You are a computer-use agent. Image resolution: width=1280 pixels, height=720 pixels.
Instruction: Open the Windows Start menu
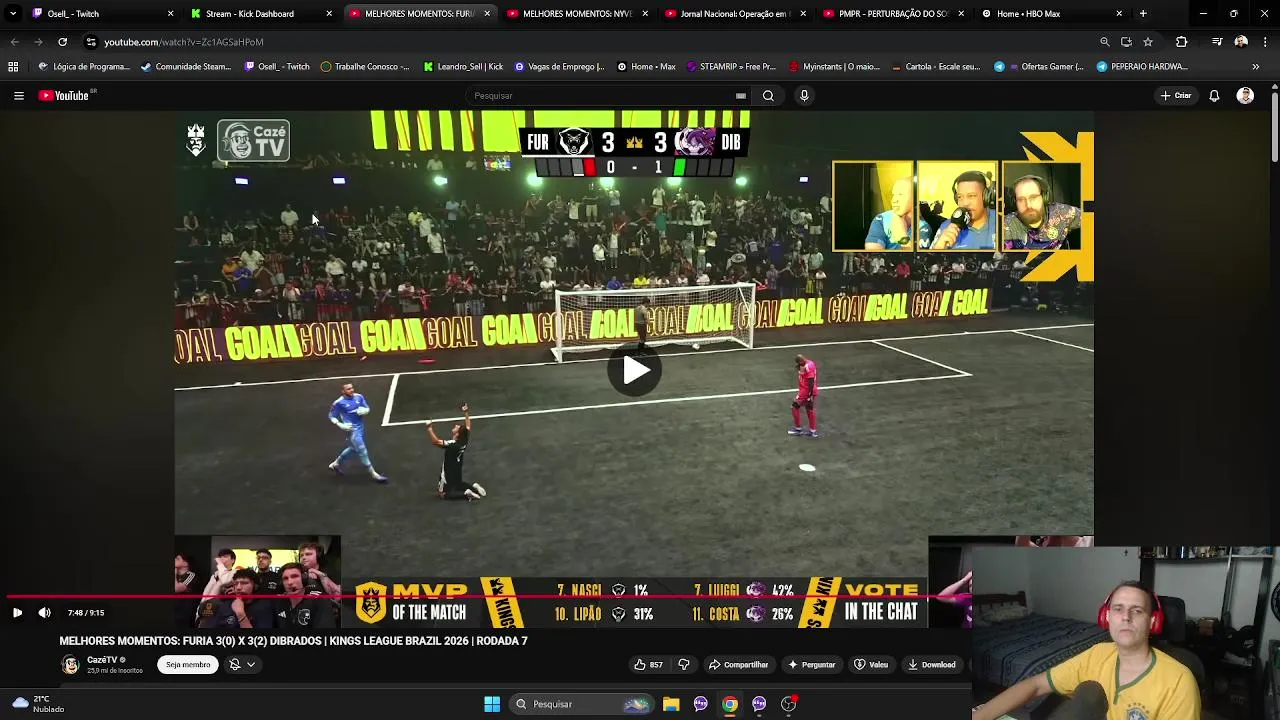492,704
